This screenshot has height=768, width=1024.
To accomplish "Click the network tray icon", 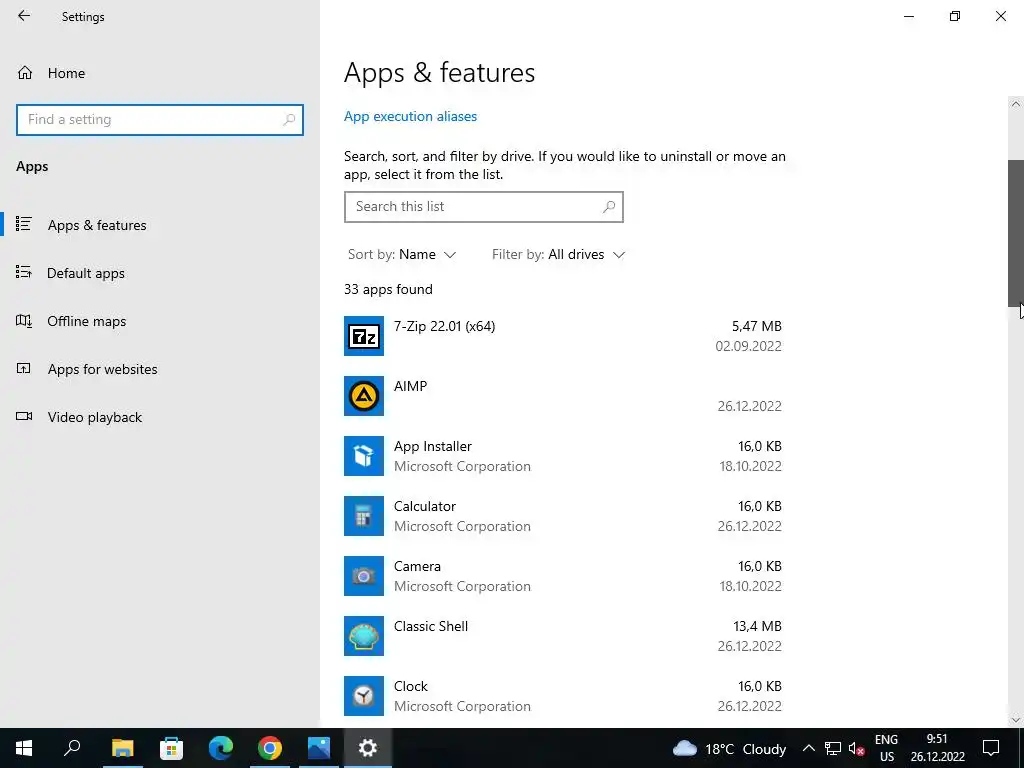I will click(x=833, y=748).
